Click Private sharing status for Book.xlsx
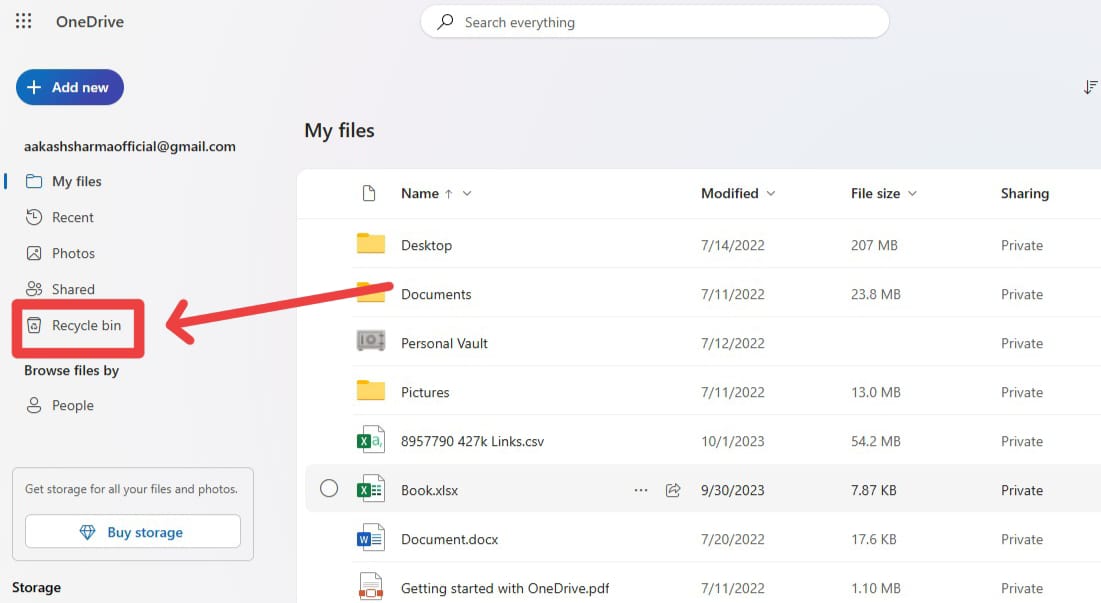Image resolution: width=1101 pixels, height=603 pixels. click(1022, 490)
